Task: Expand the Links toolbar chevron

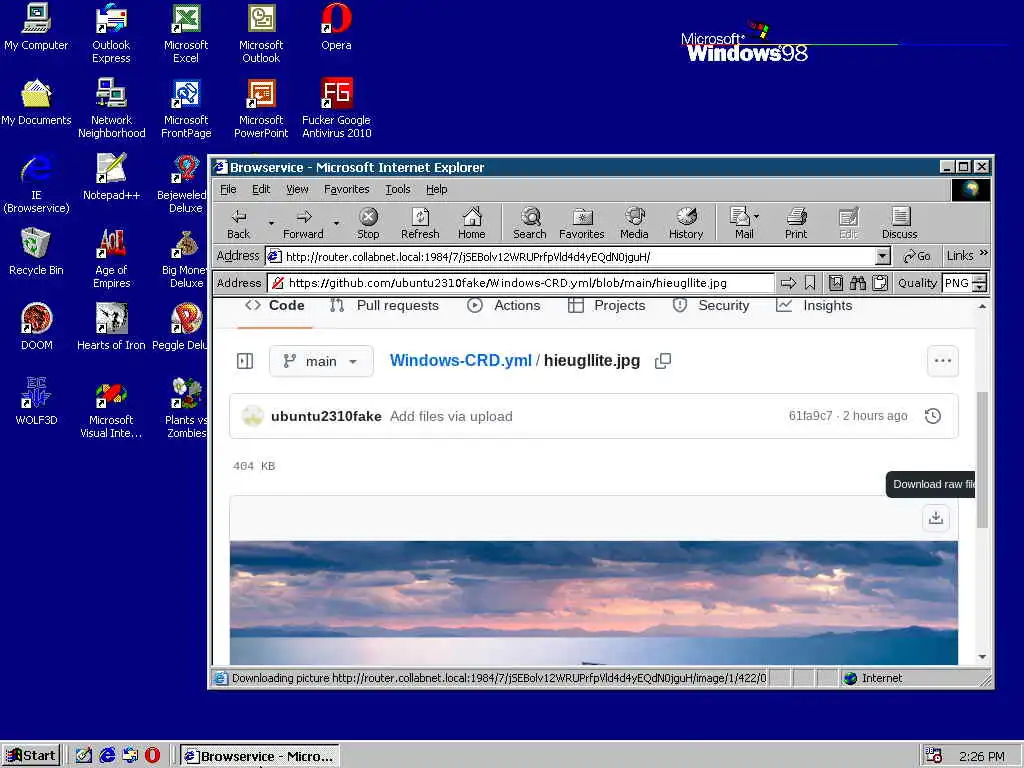Action: [x=984, y=253]
